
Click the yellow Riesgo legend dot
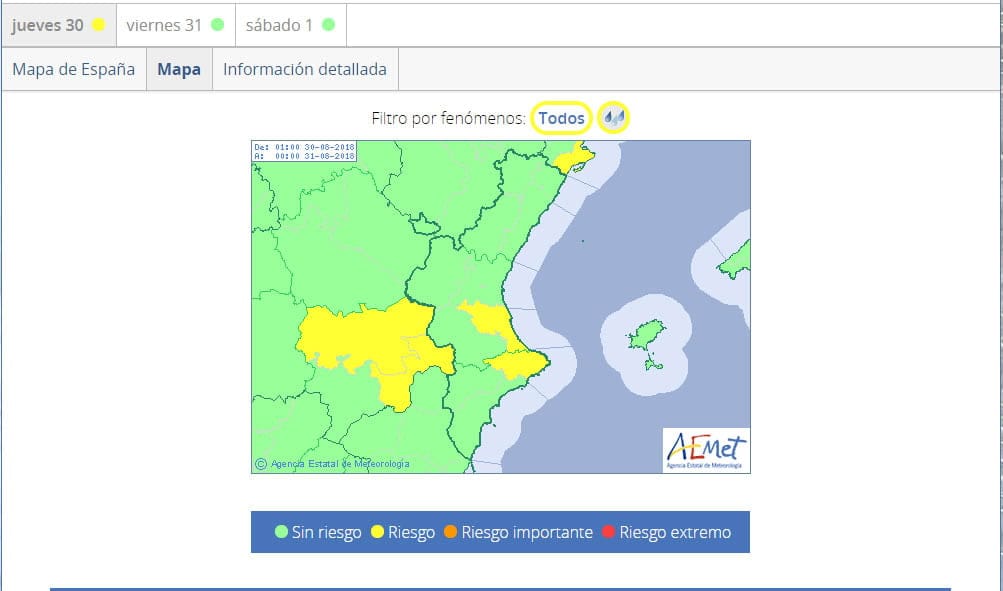(378, 533)
